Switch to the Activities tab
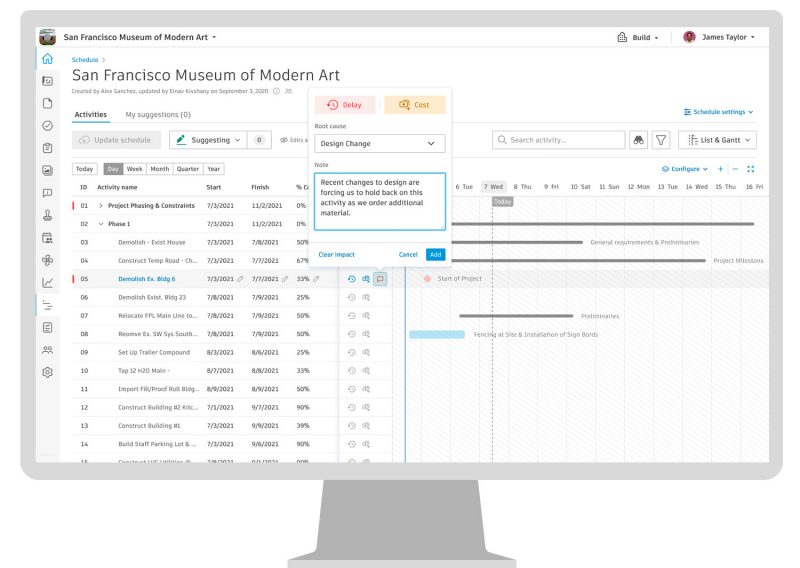The width and height of the screenshot is (800, 568). pyautogui.click(x=91, y=115)
